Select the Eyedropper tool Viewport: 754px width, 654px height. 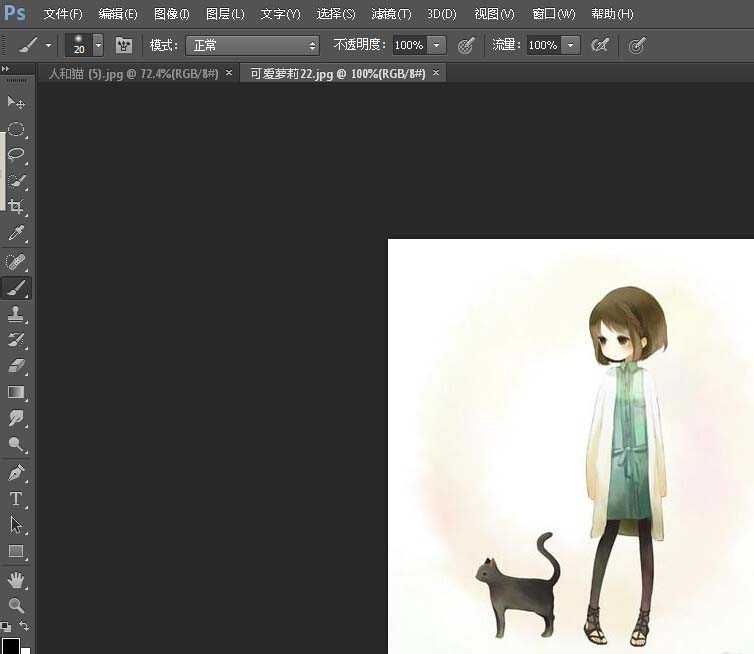[16, 234]
